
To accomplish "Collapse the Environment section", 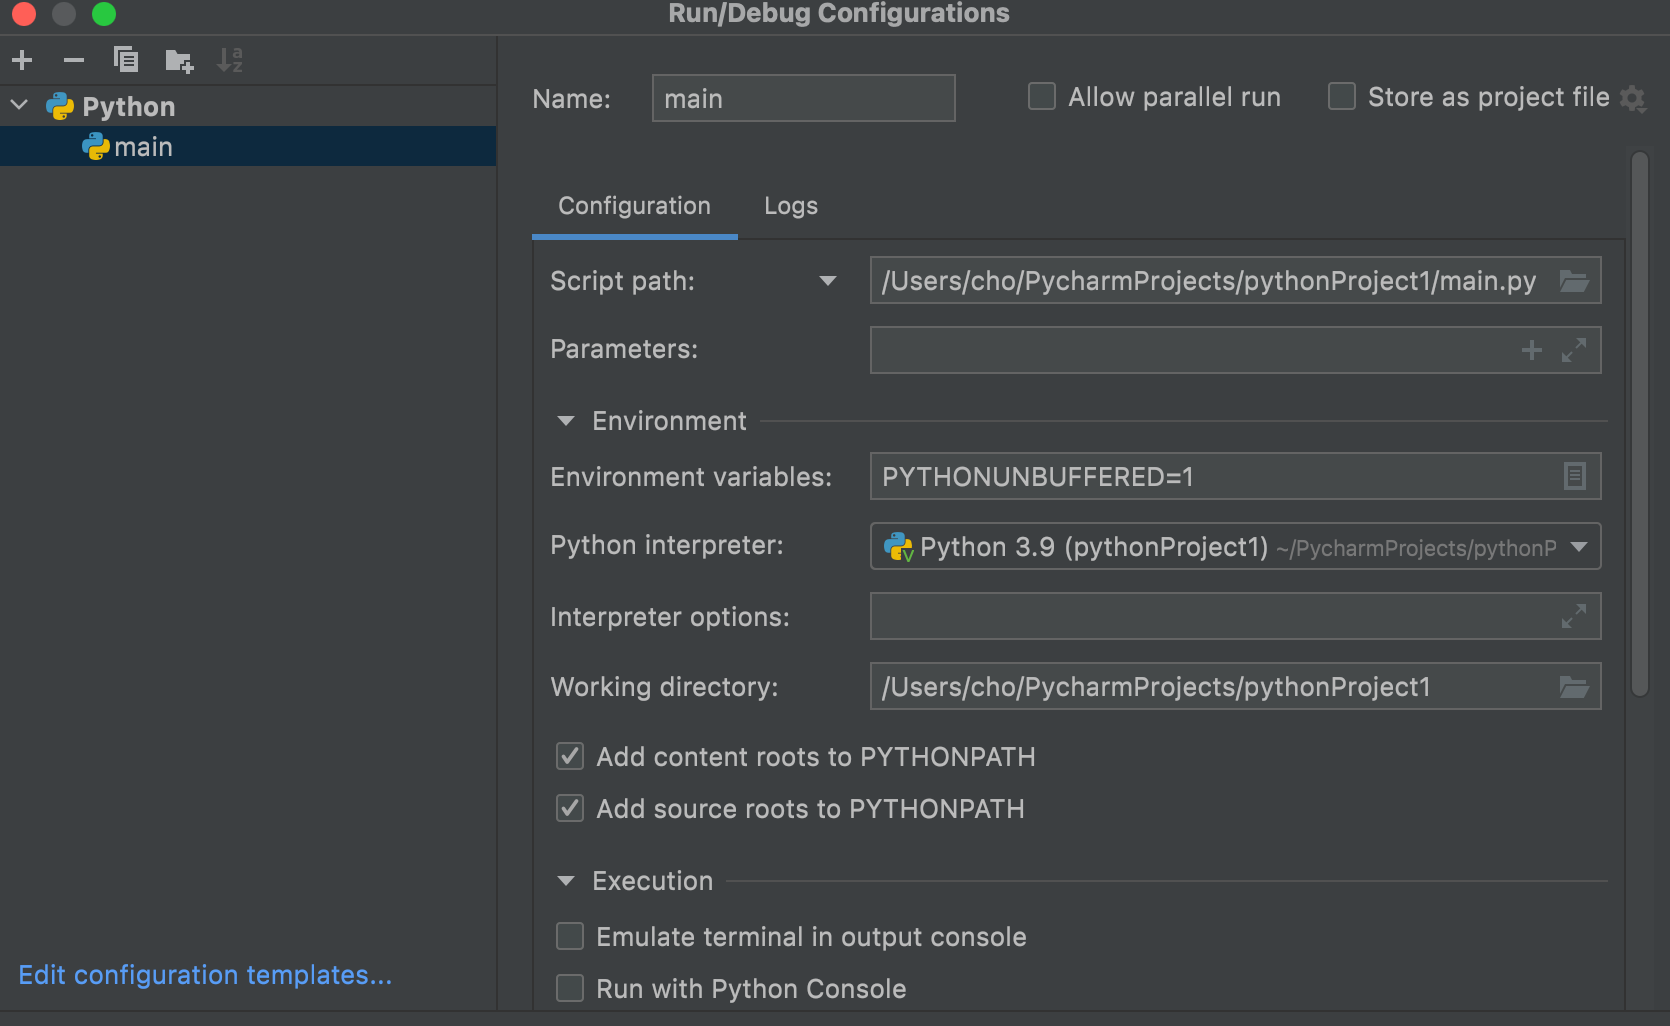I will point(566,421).
